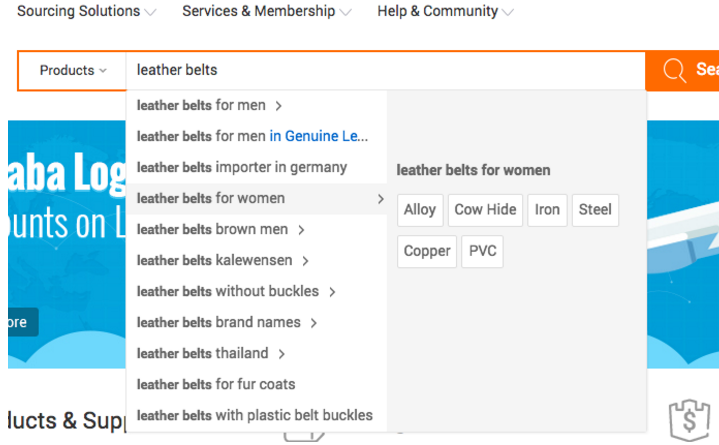The height and width of the screenshot is (445, 719).
Task: Expand arrow beside leather belts for women
Action: (x=380, y=199)
